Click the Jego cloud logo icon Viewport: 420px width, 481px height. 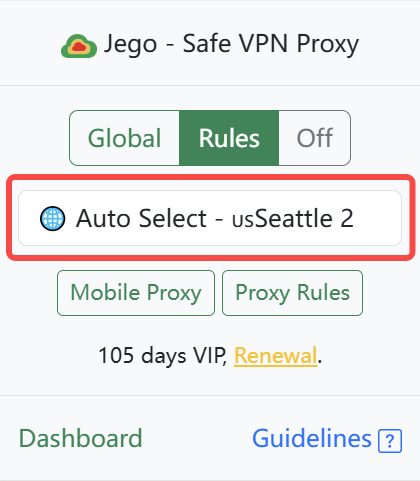coord(79,46)
